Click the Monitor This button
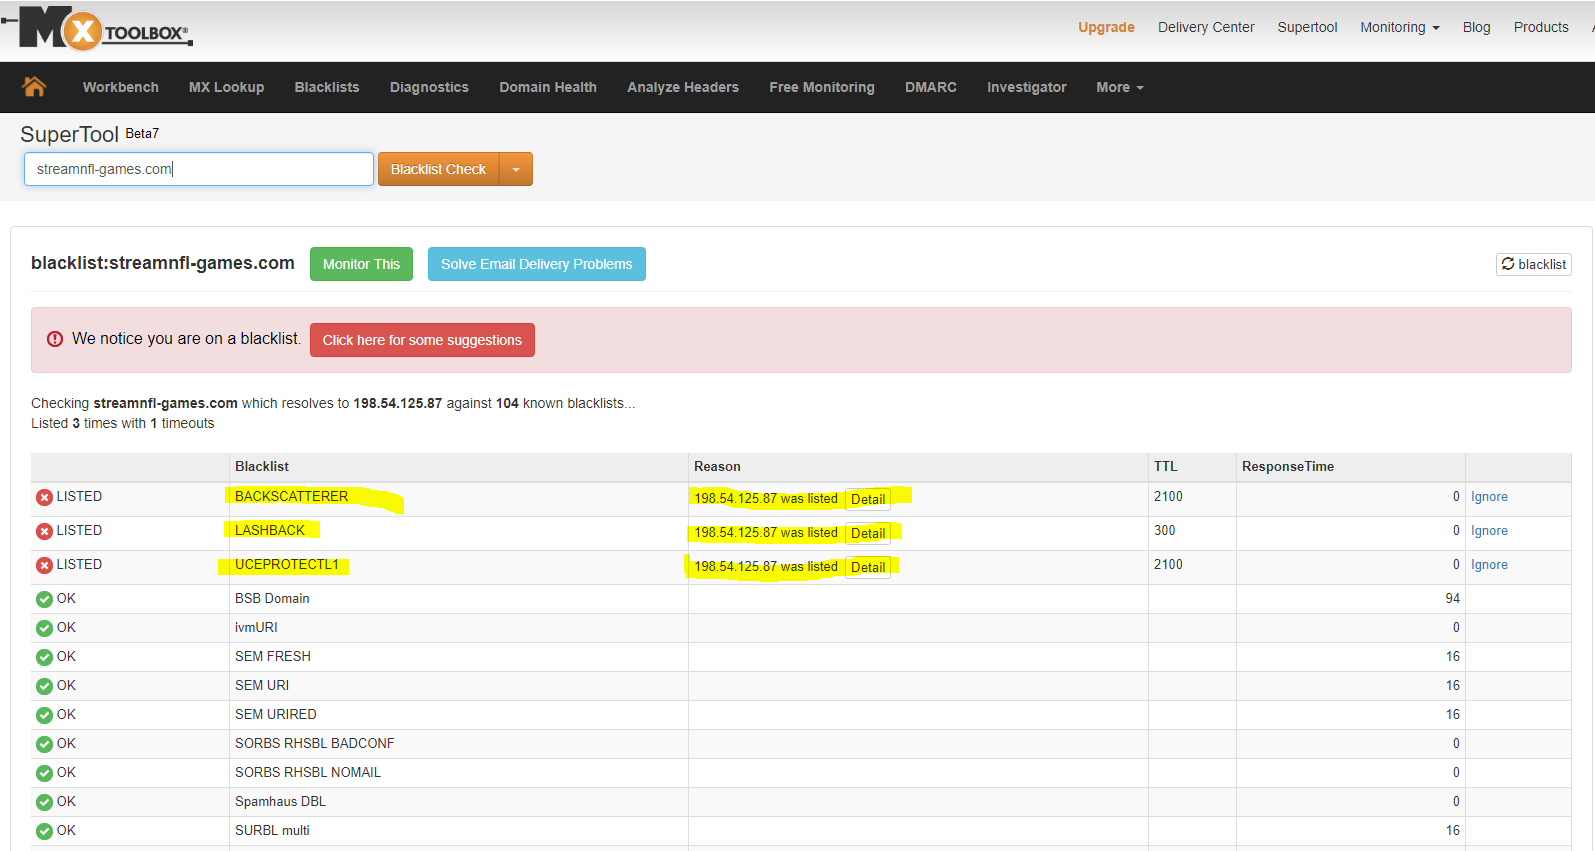1595x851 pixels. coord(361,264)
